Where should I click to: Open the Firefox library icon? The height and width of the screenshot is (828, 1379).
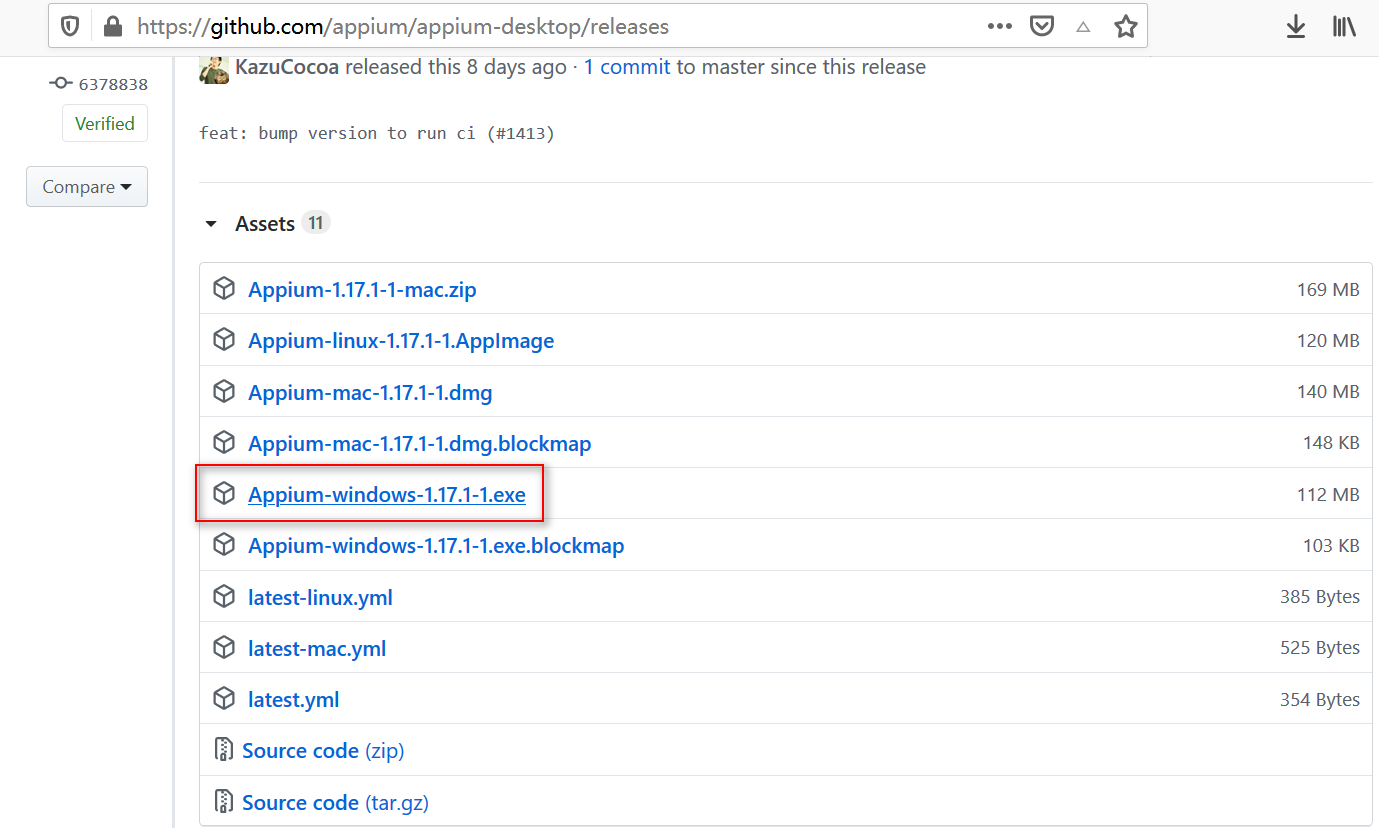pyautogui.click(x=1344, y=27)
